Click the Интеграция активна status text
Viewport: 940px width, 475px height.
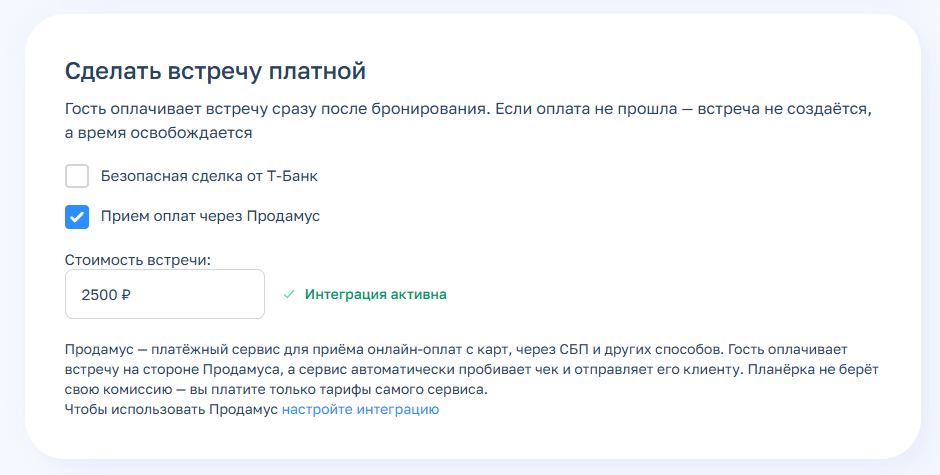coord(375,295)
